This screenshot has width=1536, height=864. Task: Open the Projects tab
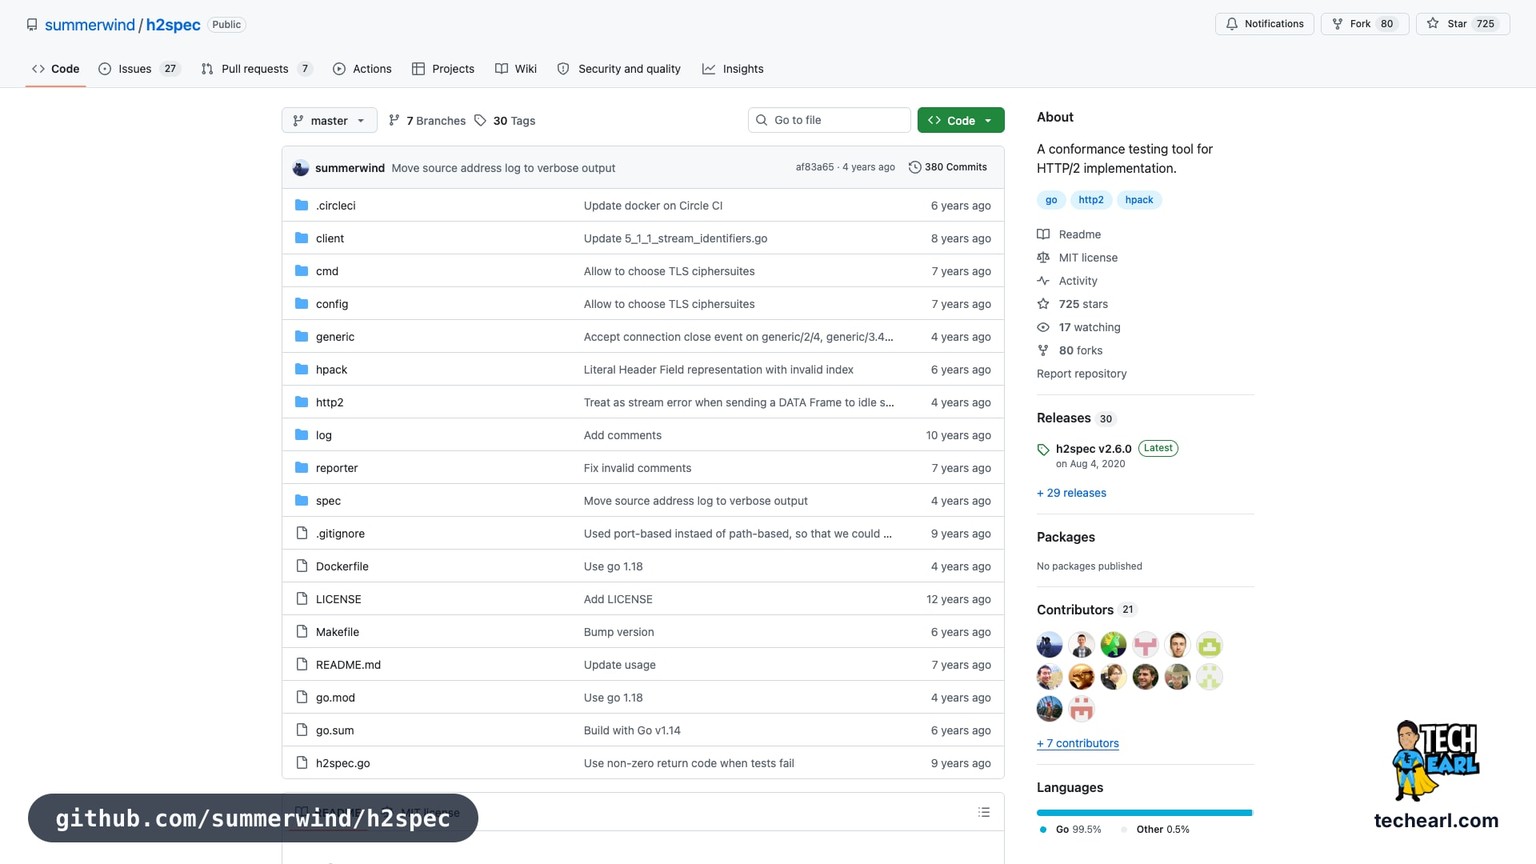[443, 69]
